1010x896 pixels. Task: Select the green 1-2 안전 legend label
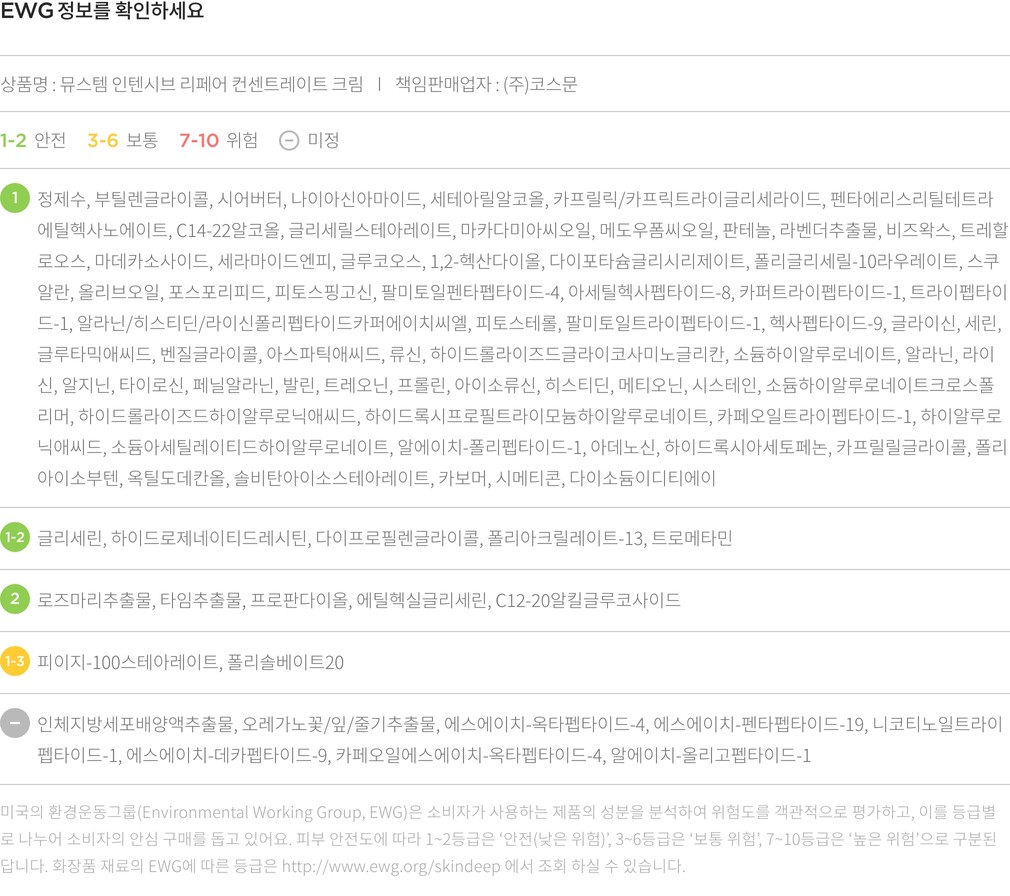pos(33,140)
